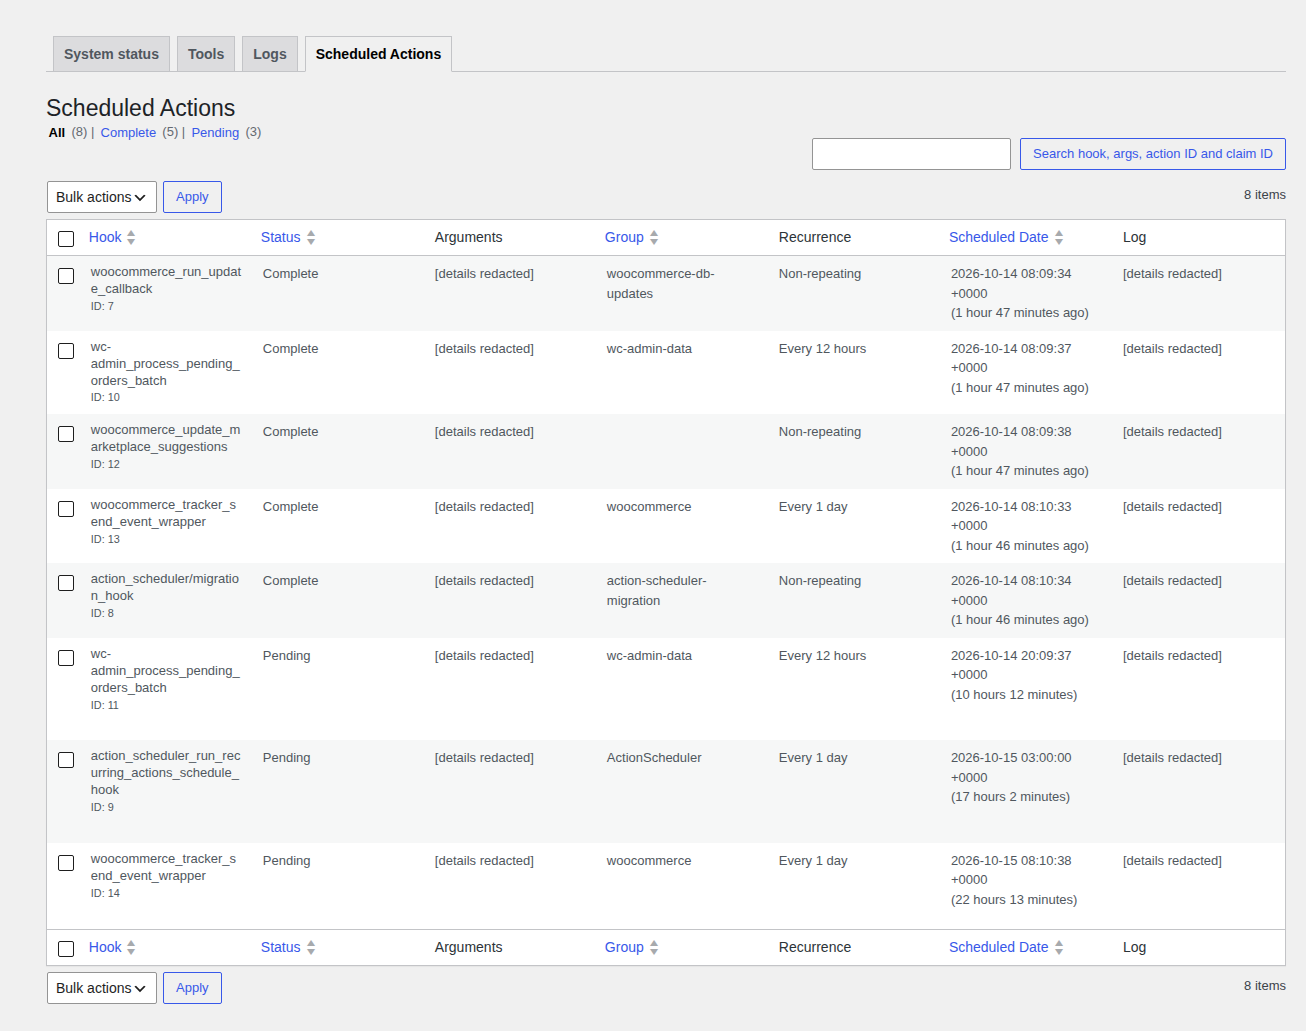Tick the select-all checkbox in table footer
The image size is (1306, 1031).
point(66,949)
